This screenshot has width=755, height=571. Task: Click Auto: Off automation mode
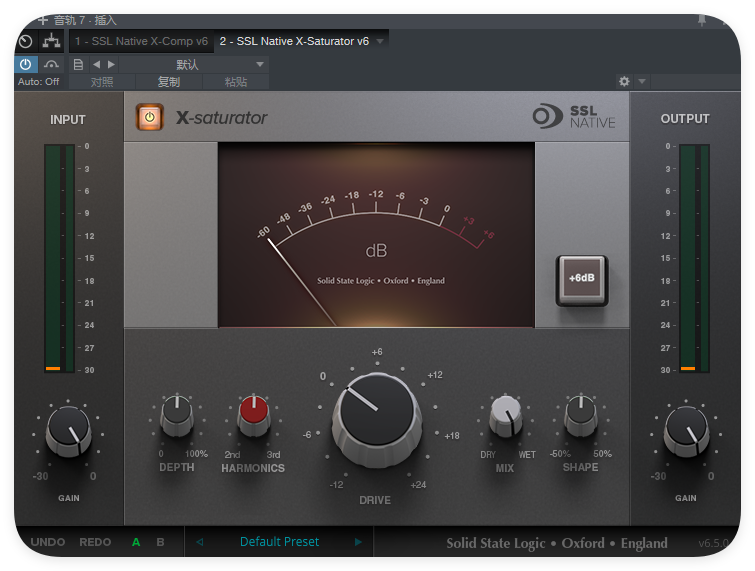point(39,82)
